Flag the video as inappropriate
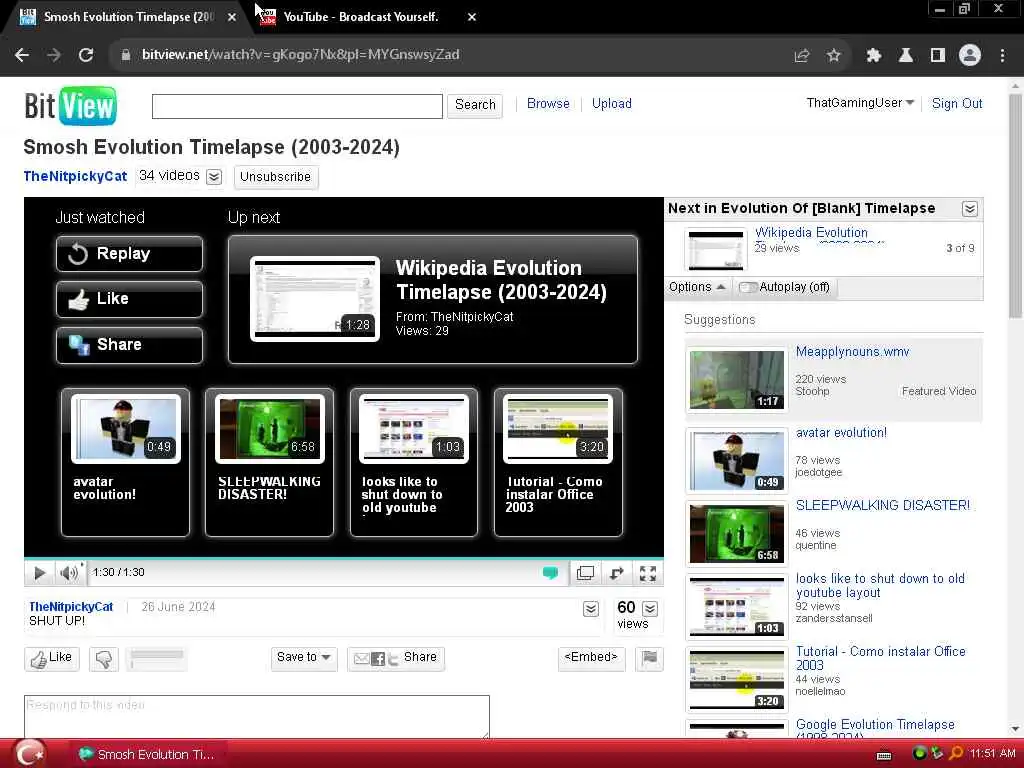 tap(649, 658)
